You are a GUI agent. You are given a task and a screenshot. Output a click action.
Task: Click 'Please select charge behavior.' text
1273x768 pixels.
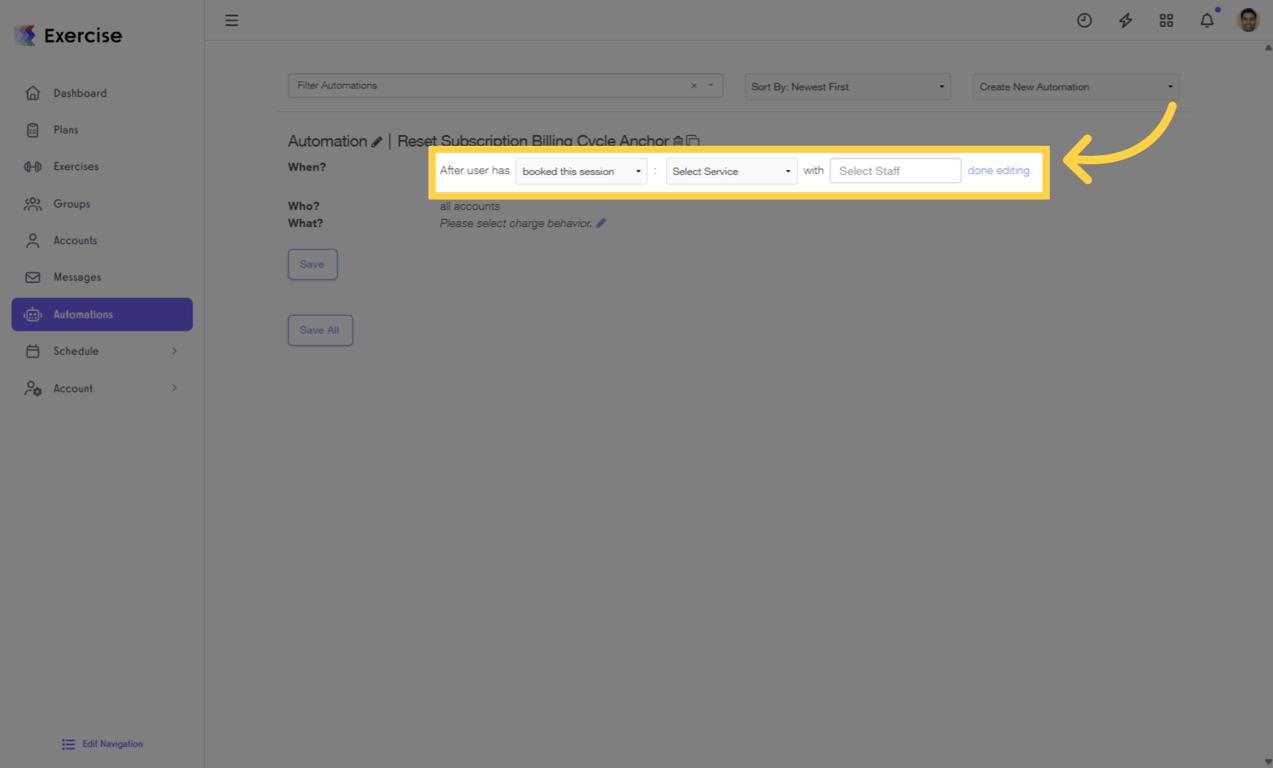click(516, 223)
